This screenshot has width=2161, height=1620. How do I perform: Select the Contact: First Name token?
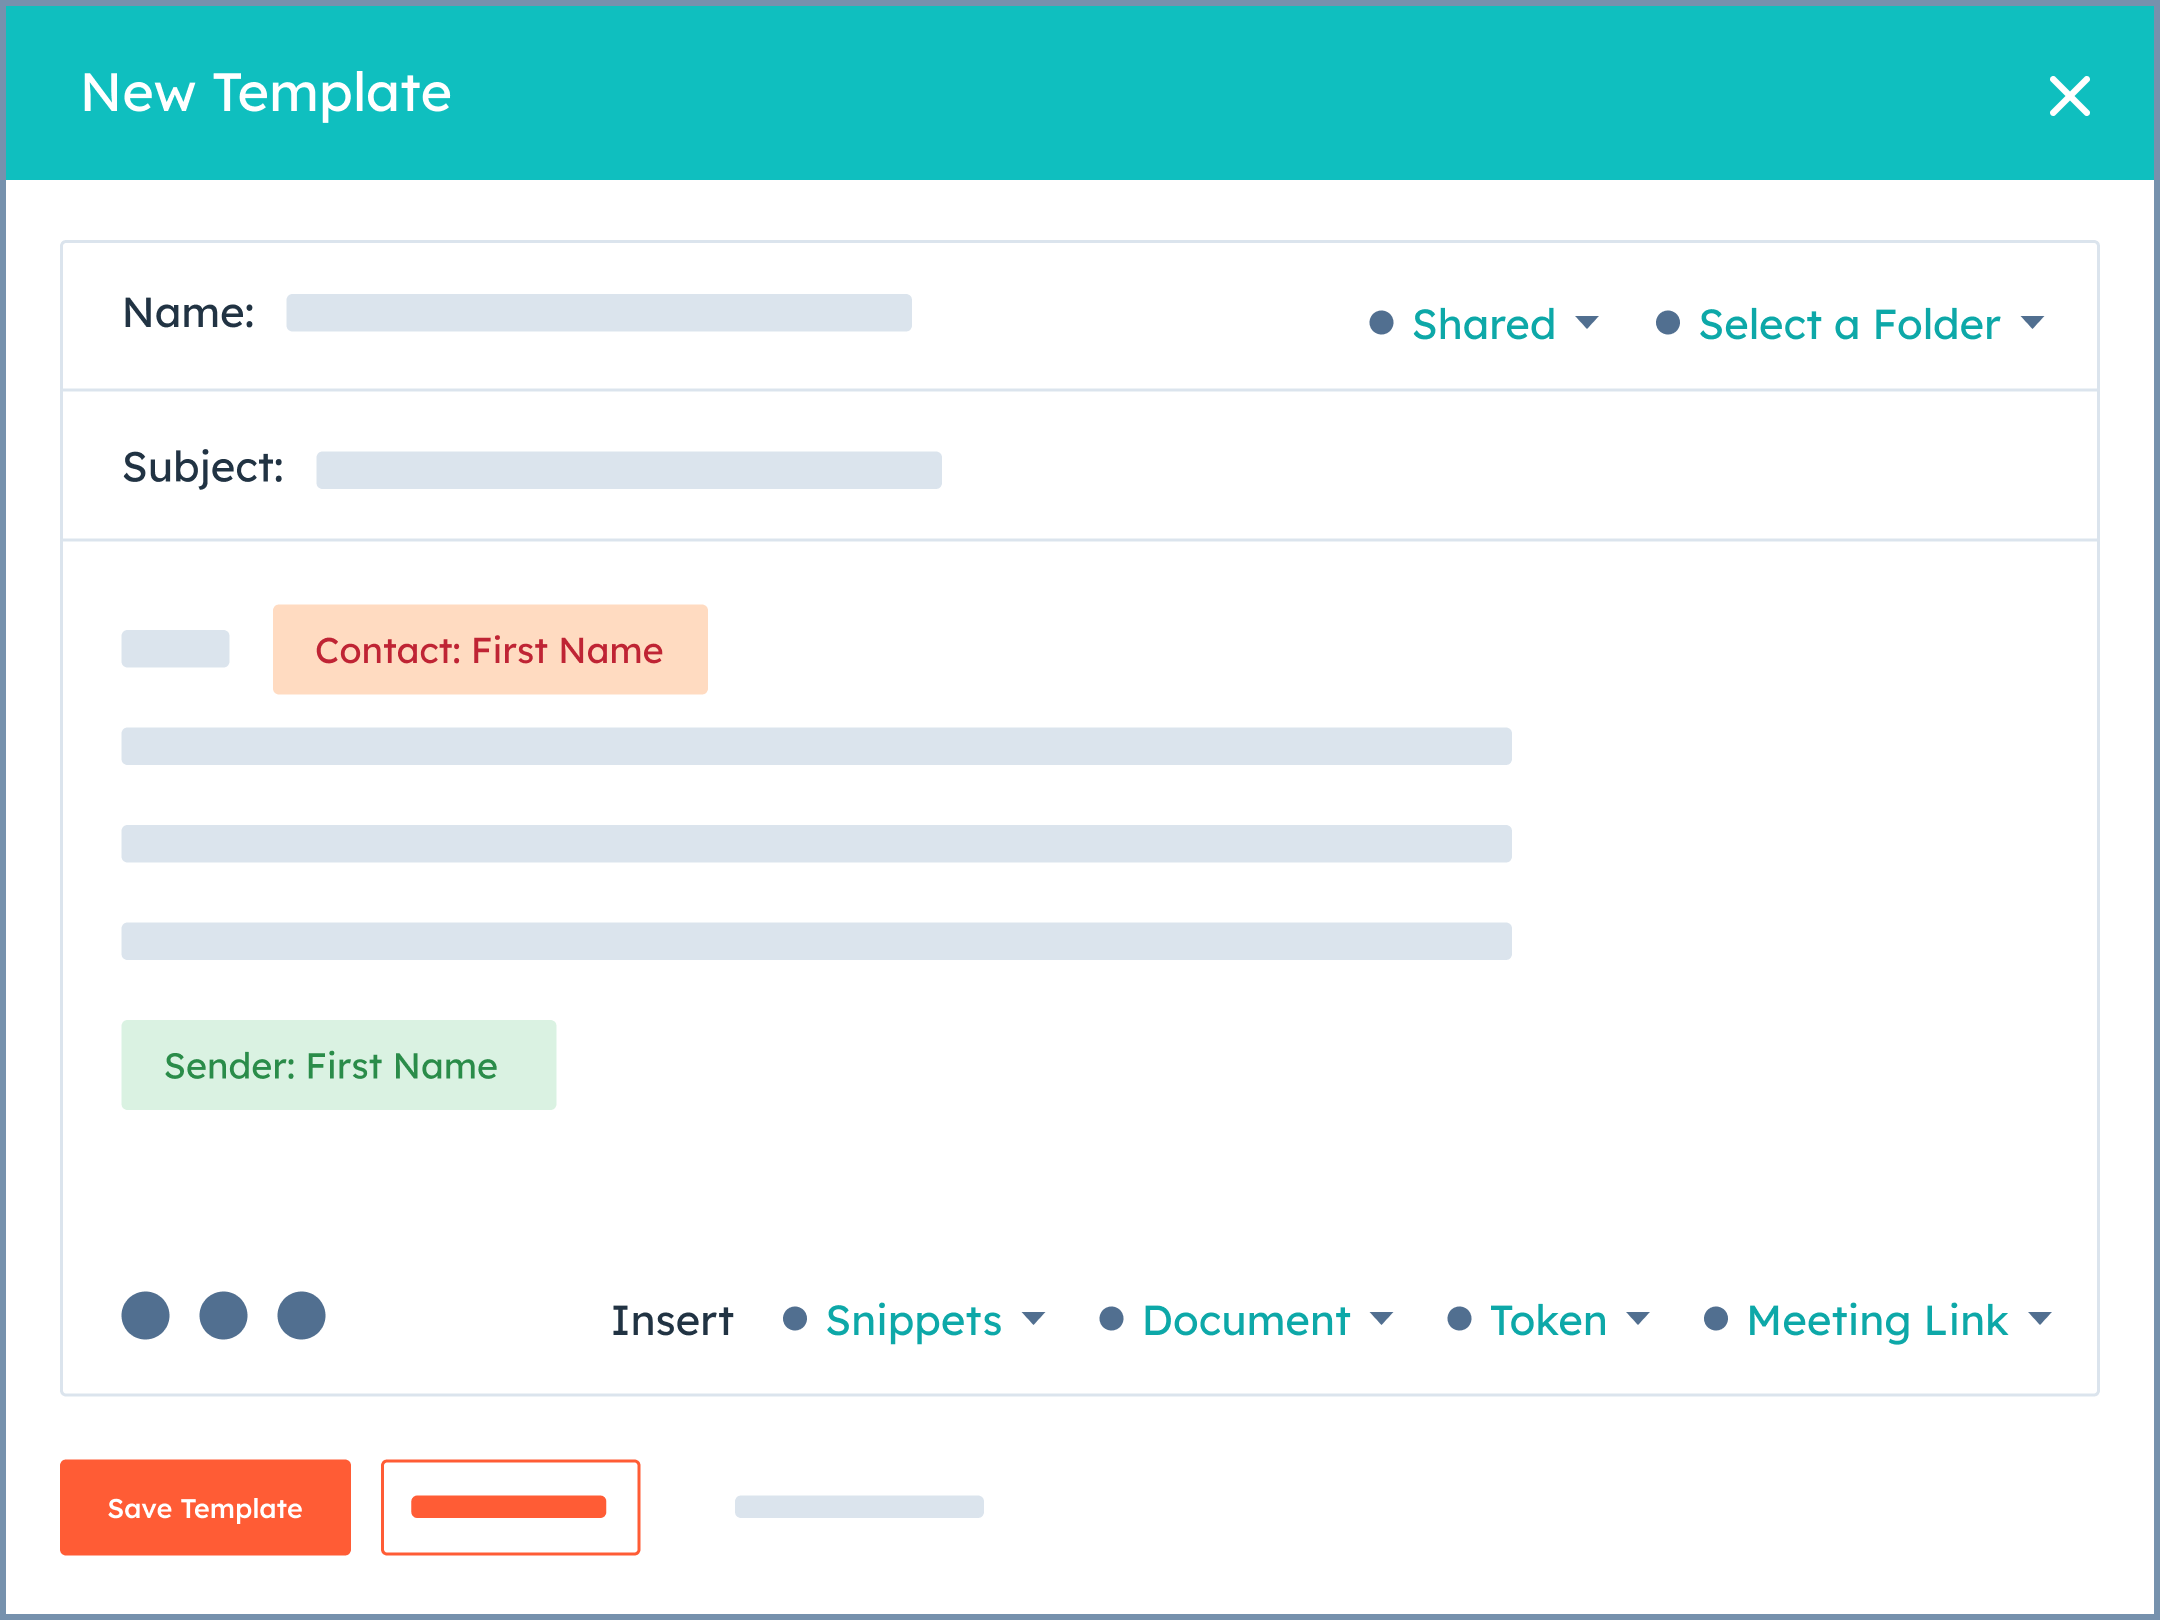(490, 650)
